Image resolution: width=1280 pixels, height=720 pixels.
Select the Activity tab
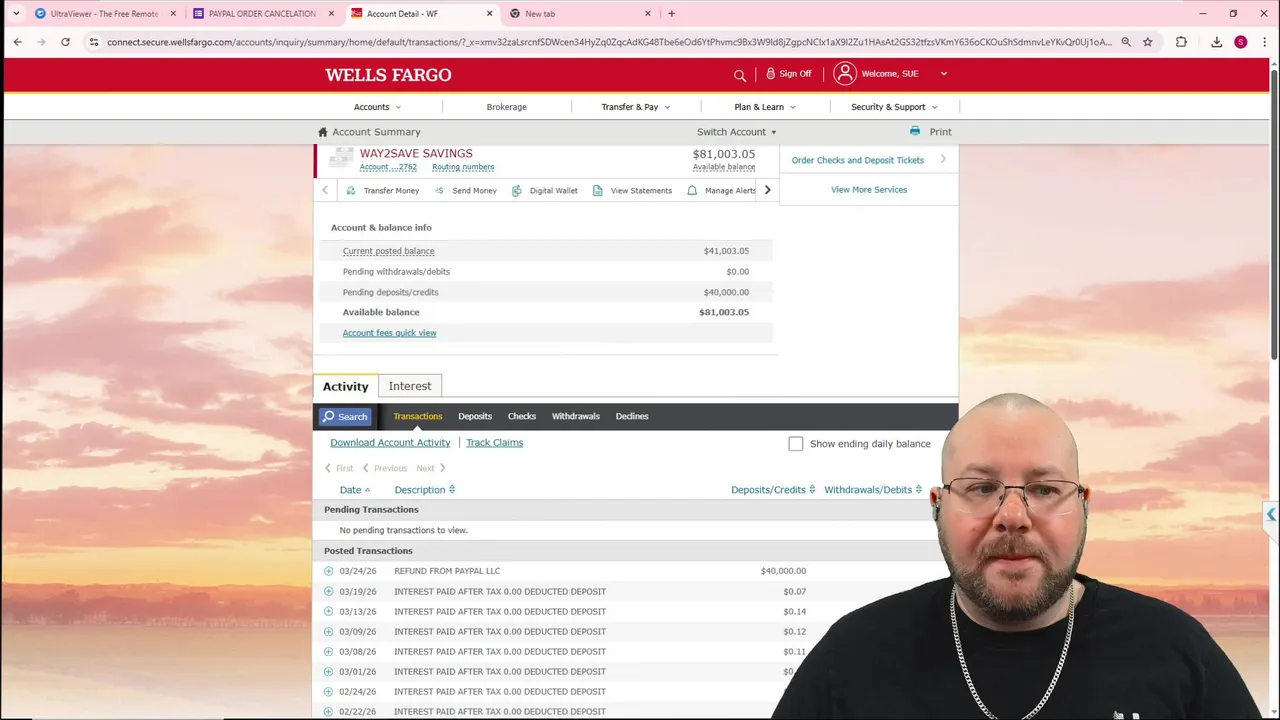coord(345,386)
